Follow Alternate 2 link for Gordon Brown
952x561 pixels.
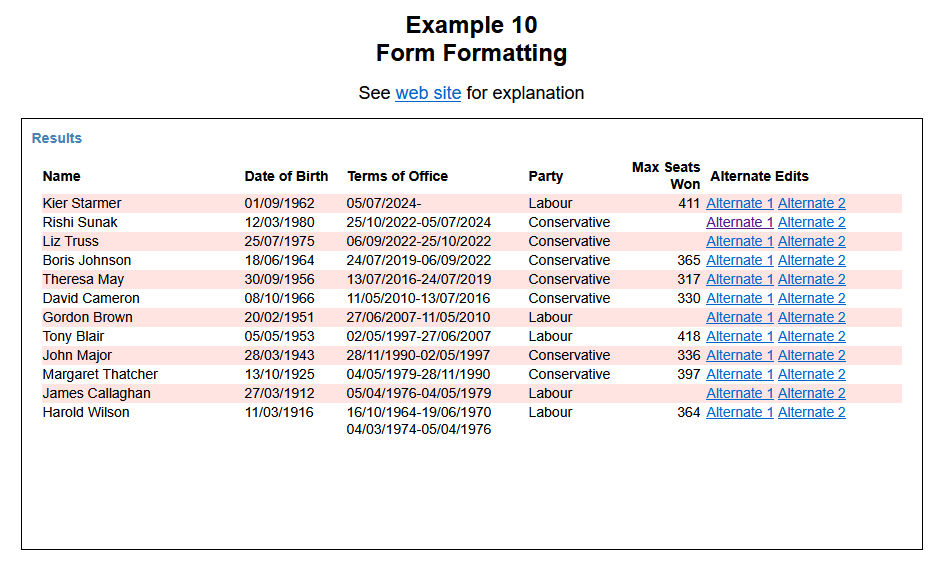coord(811,317)
